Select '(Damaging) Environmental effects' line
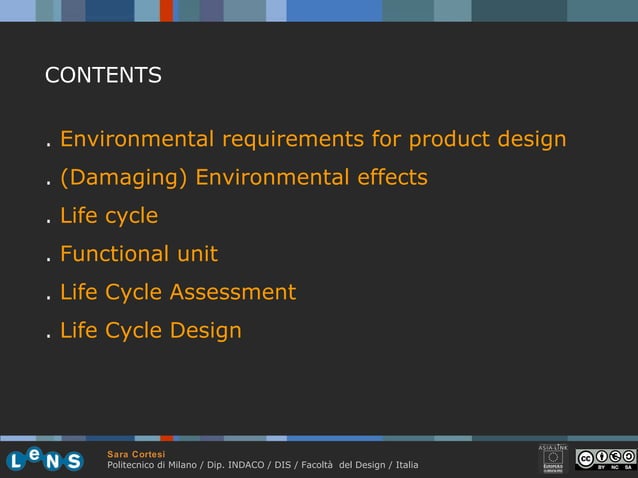638x478 pixels. click(x=244, y=178)
